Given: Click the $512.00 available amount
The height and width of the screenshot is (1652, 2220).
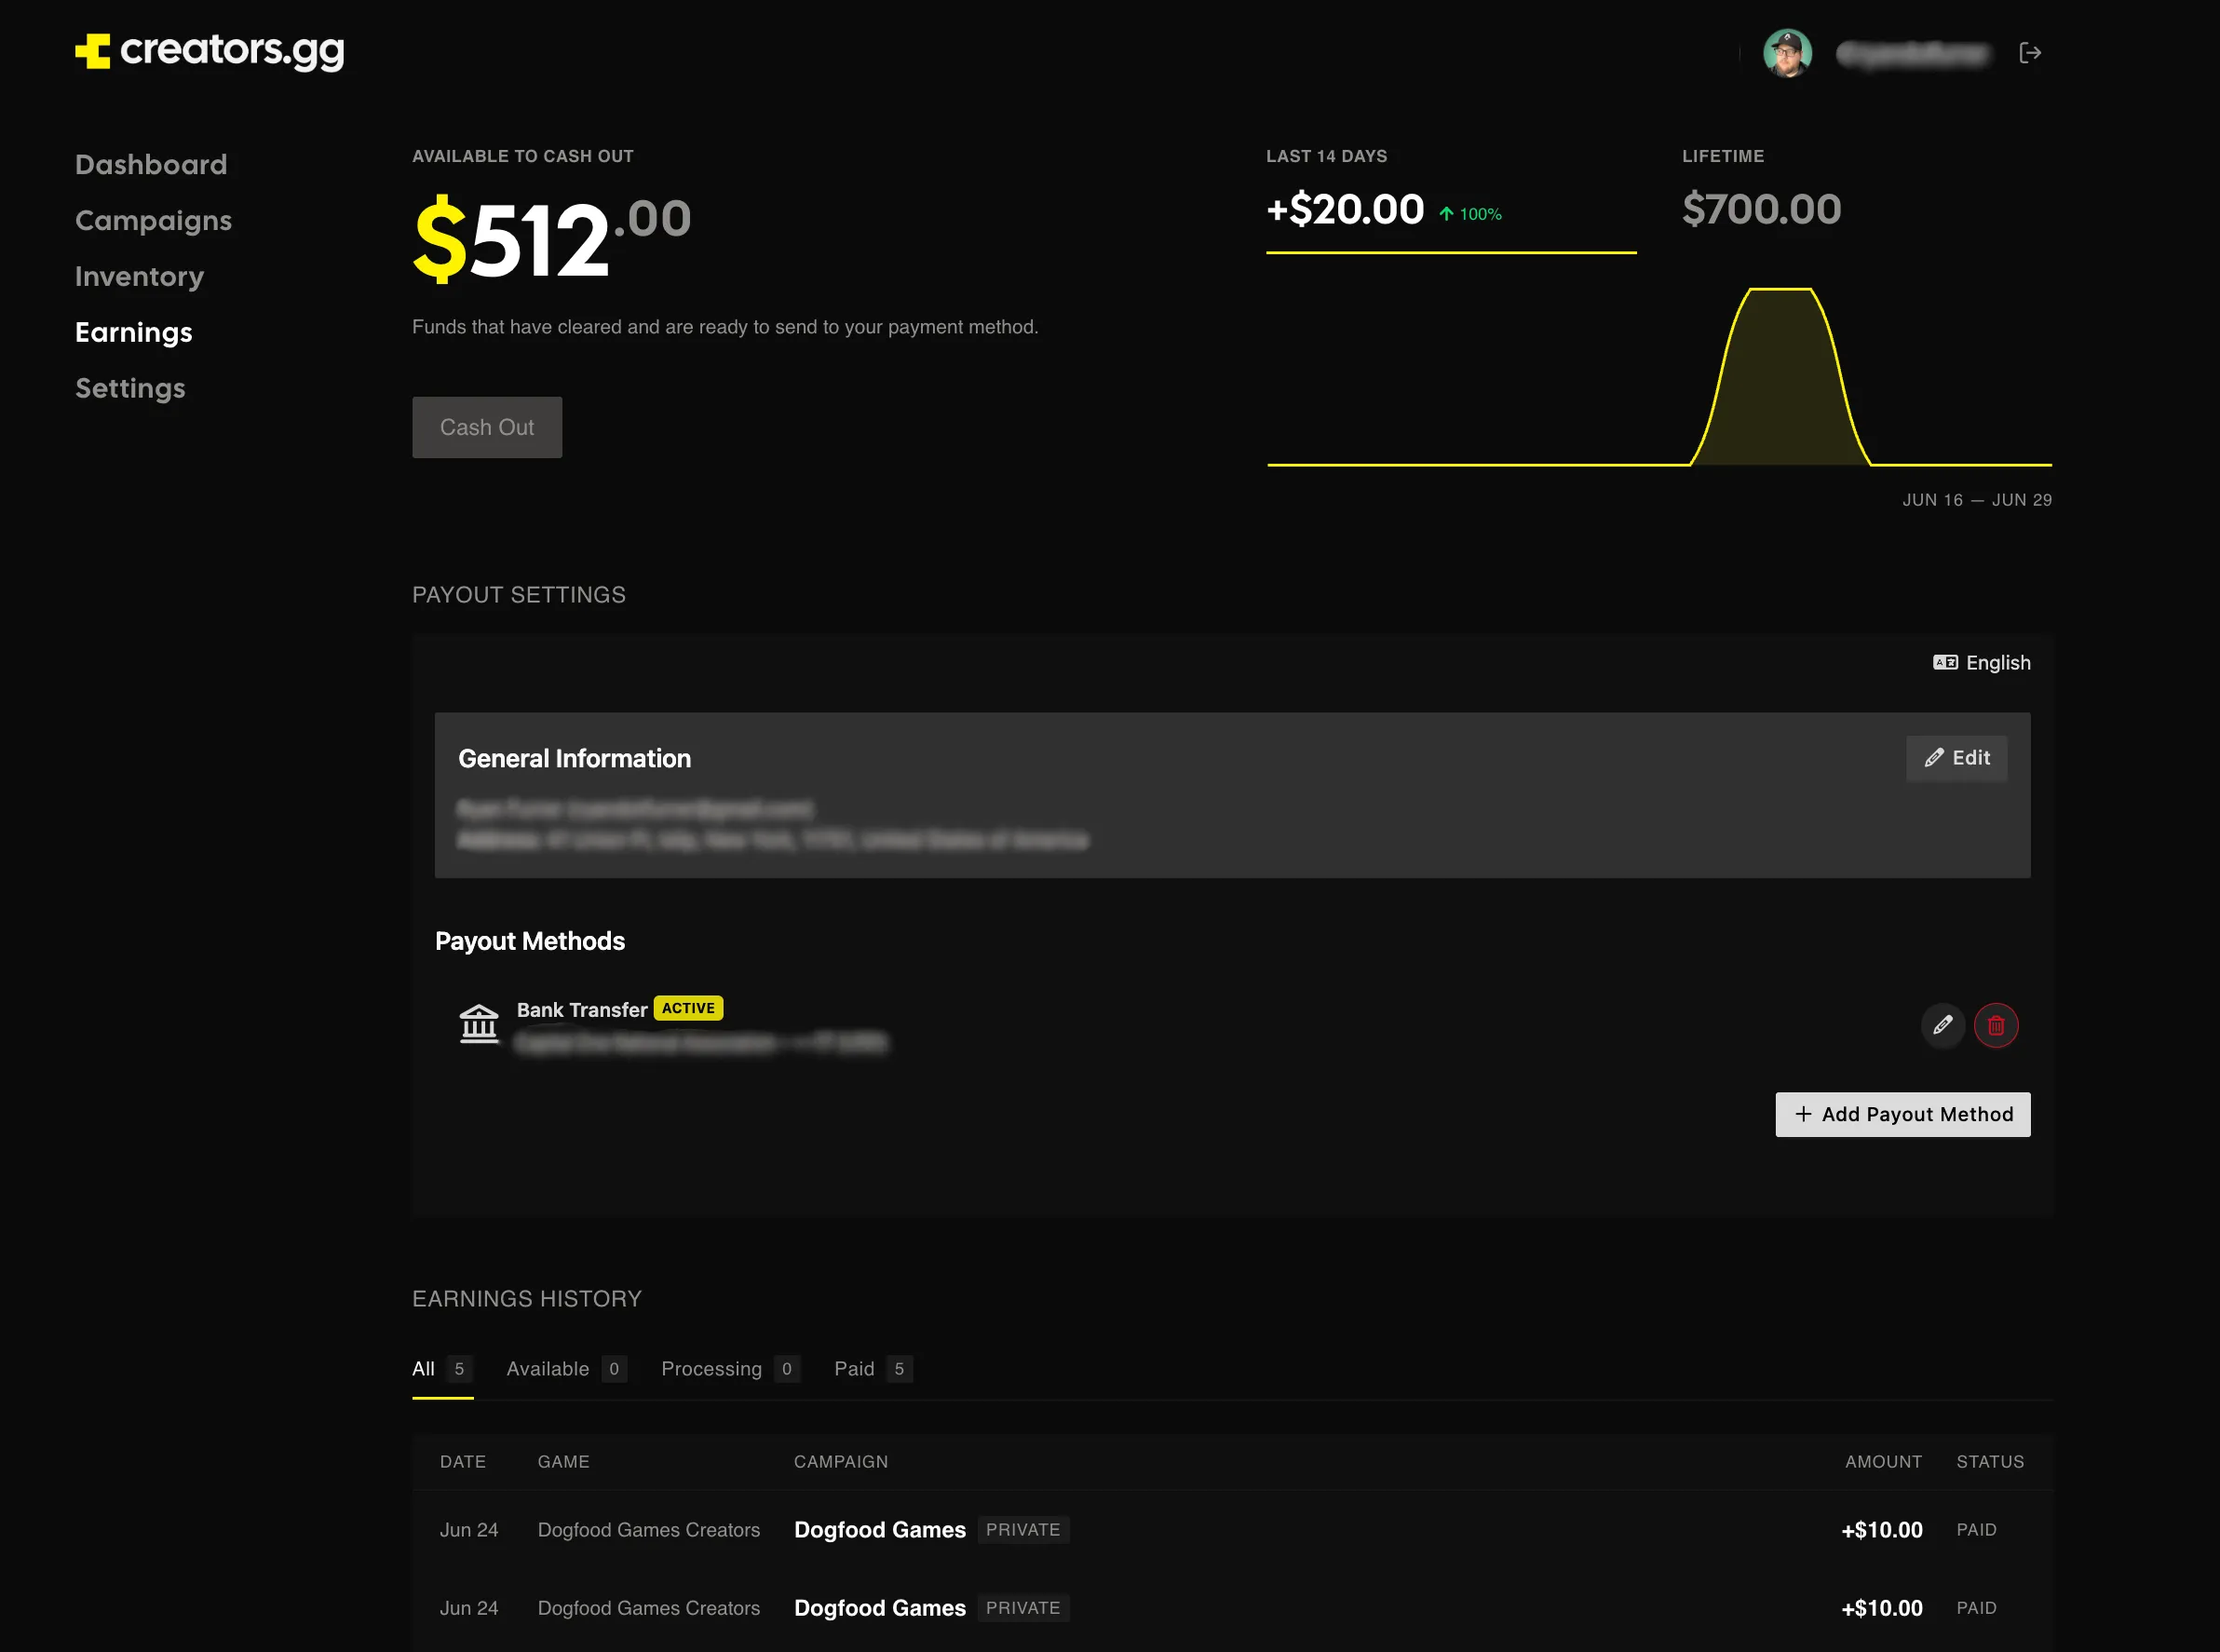Looking at the screenshot, I should coord(552,238).
